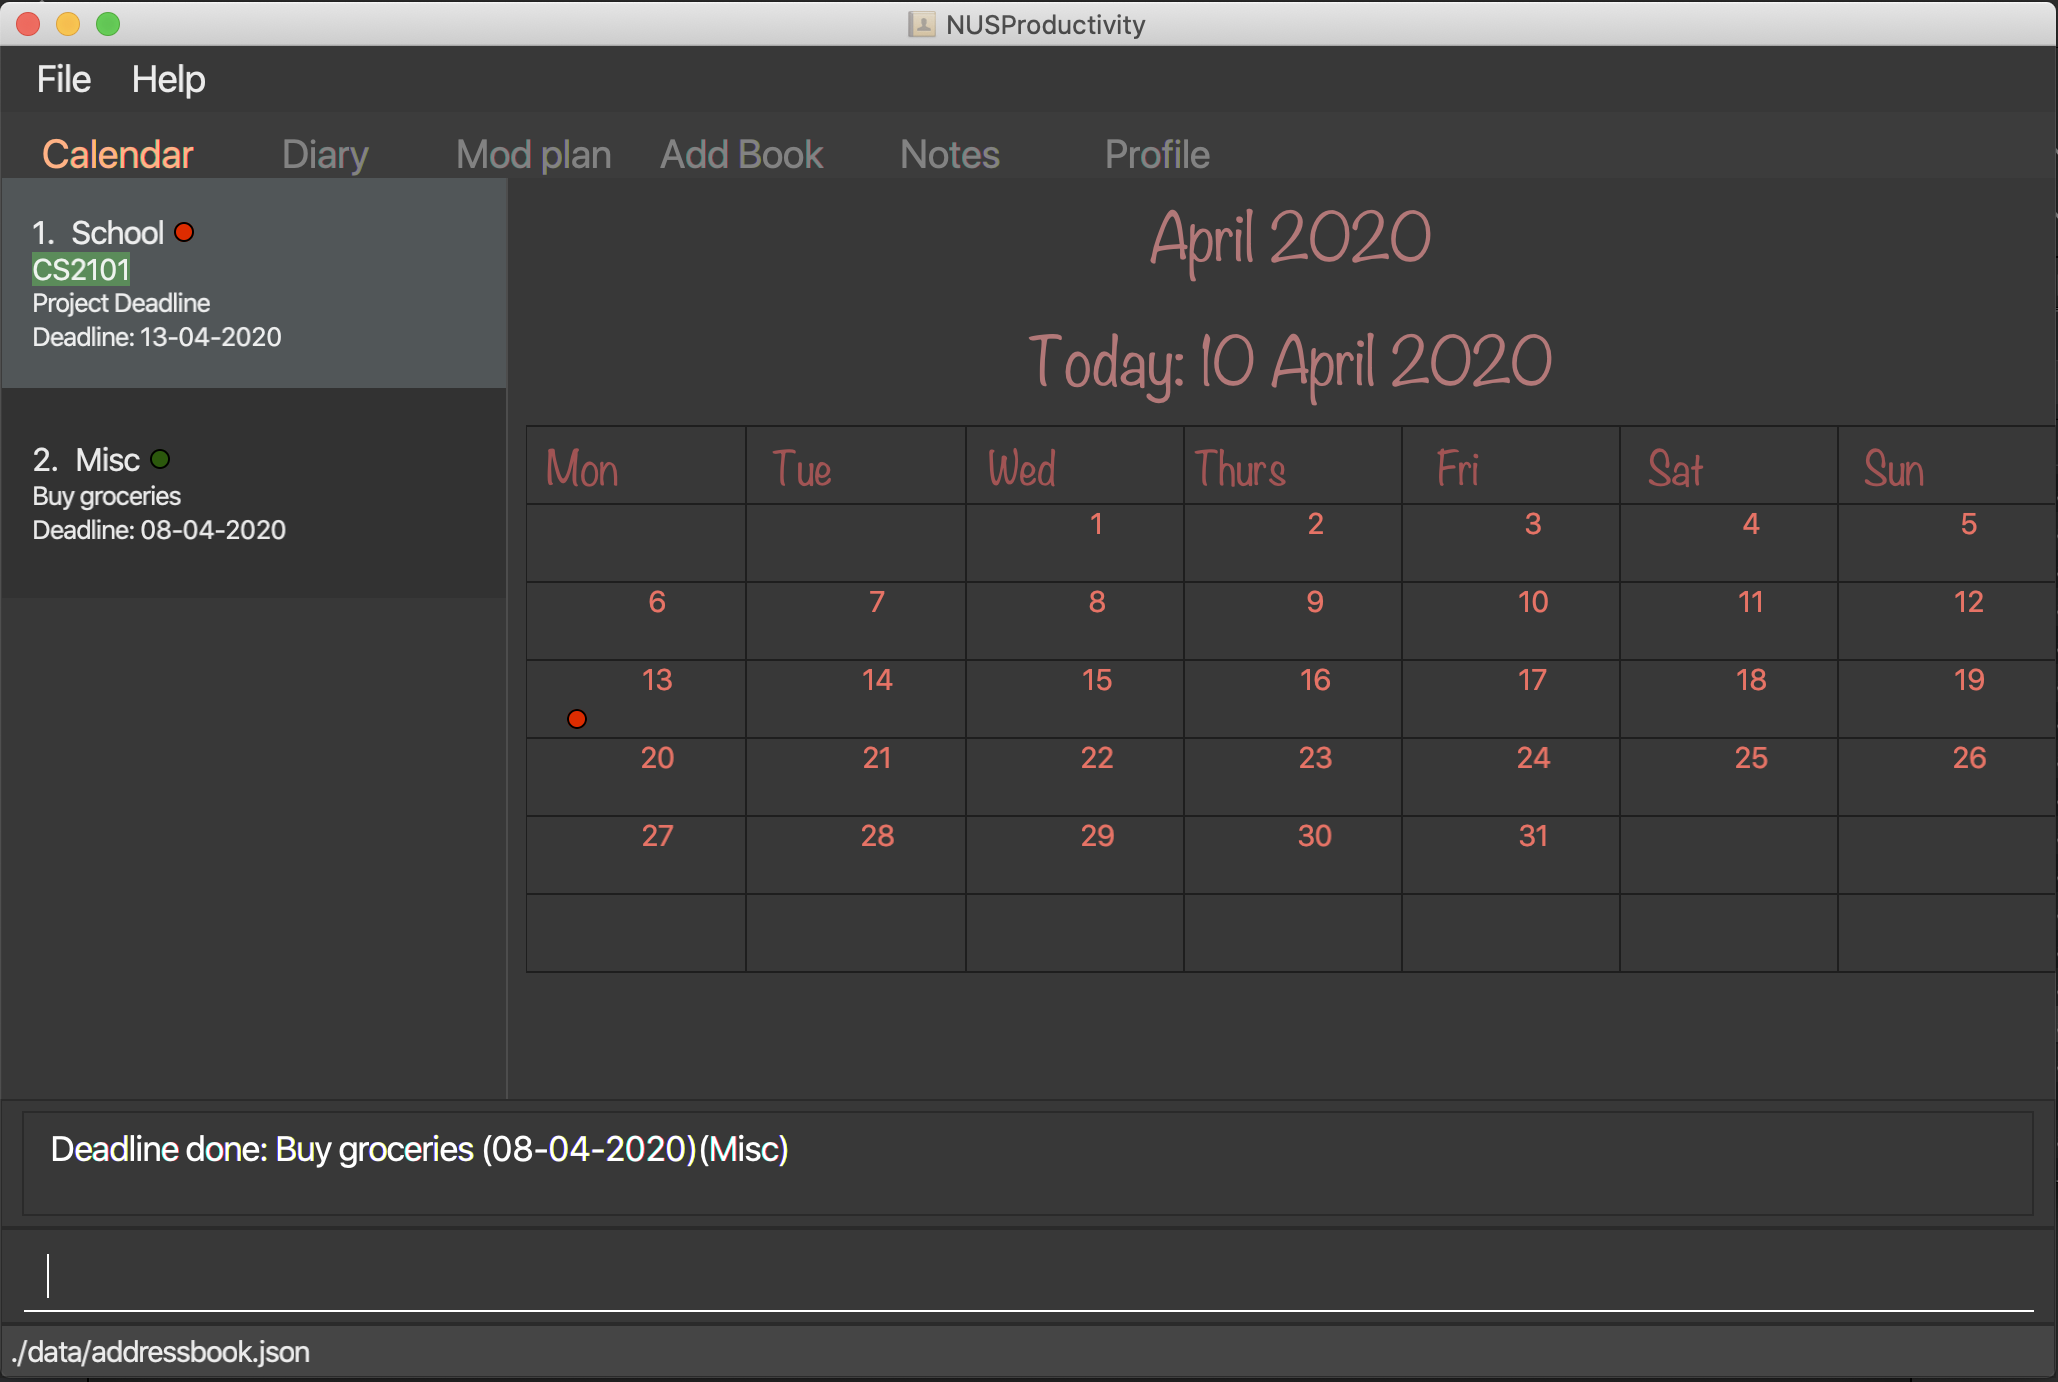
Task: Select the Misc task card title
Action: [x=107, y=459]
